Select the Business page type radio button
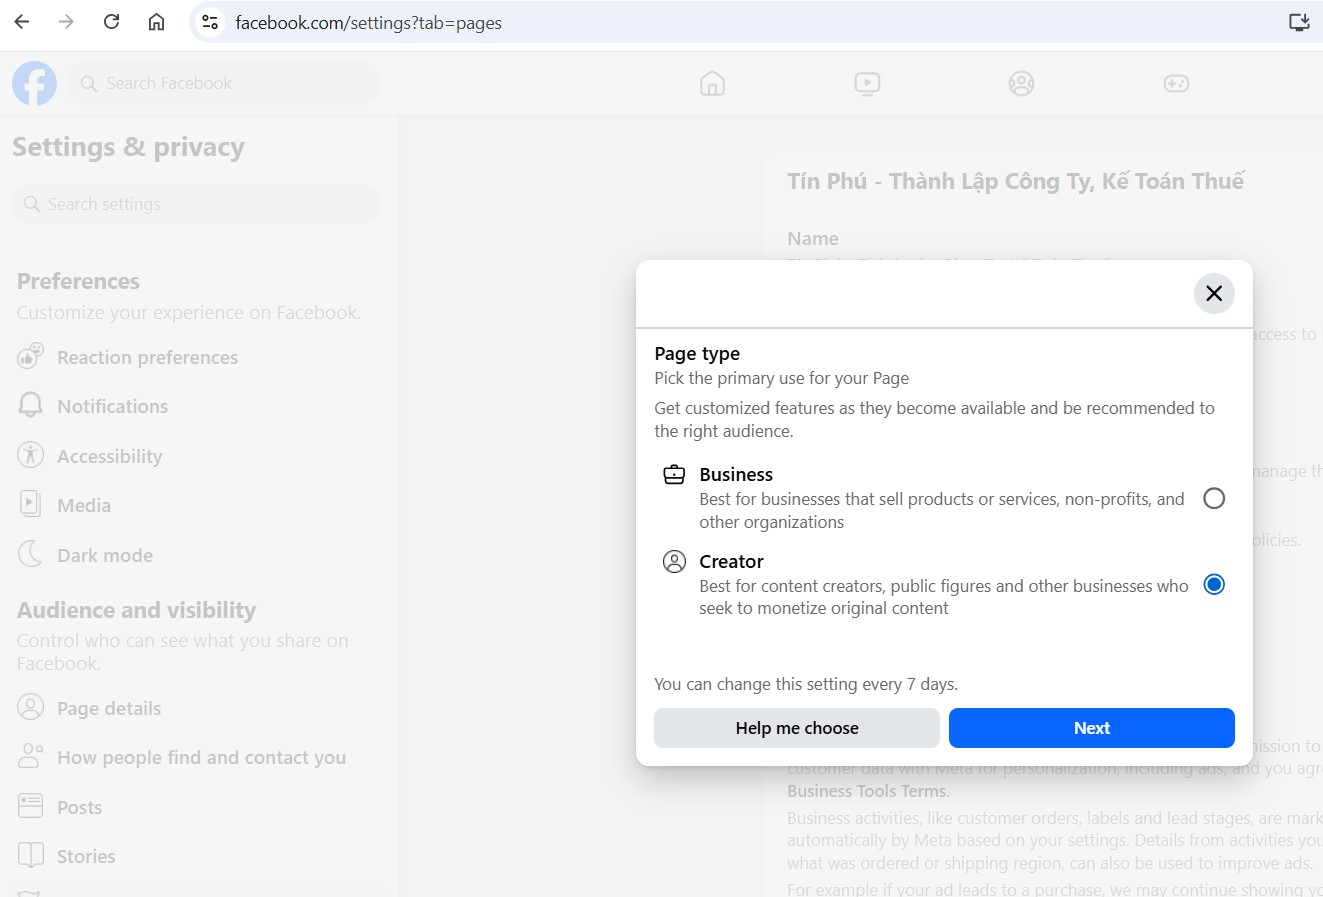Image resolution: width=1323 pixels, height=897 pixels. [1213, 498]
